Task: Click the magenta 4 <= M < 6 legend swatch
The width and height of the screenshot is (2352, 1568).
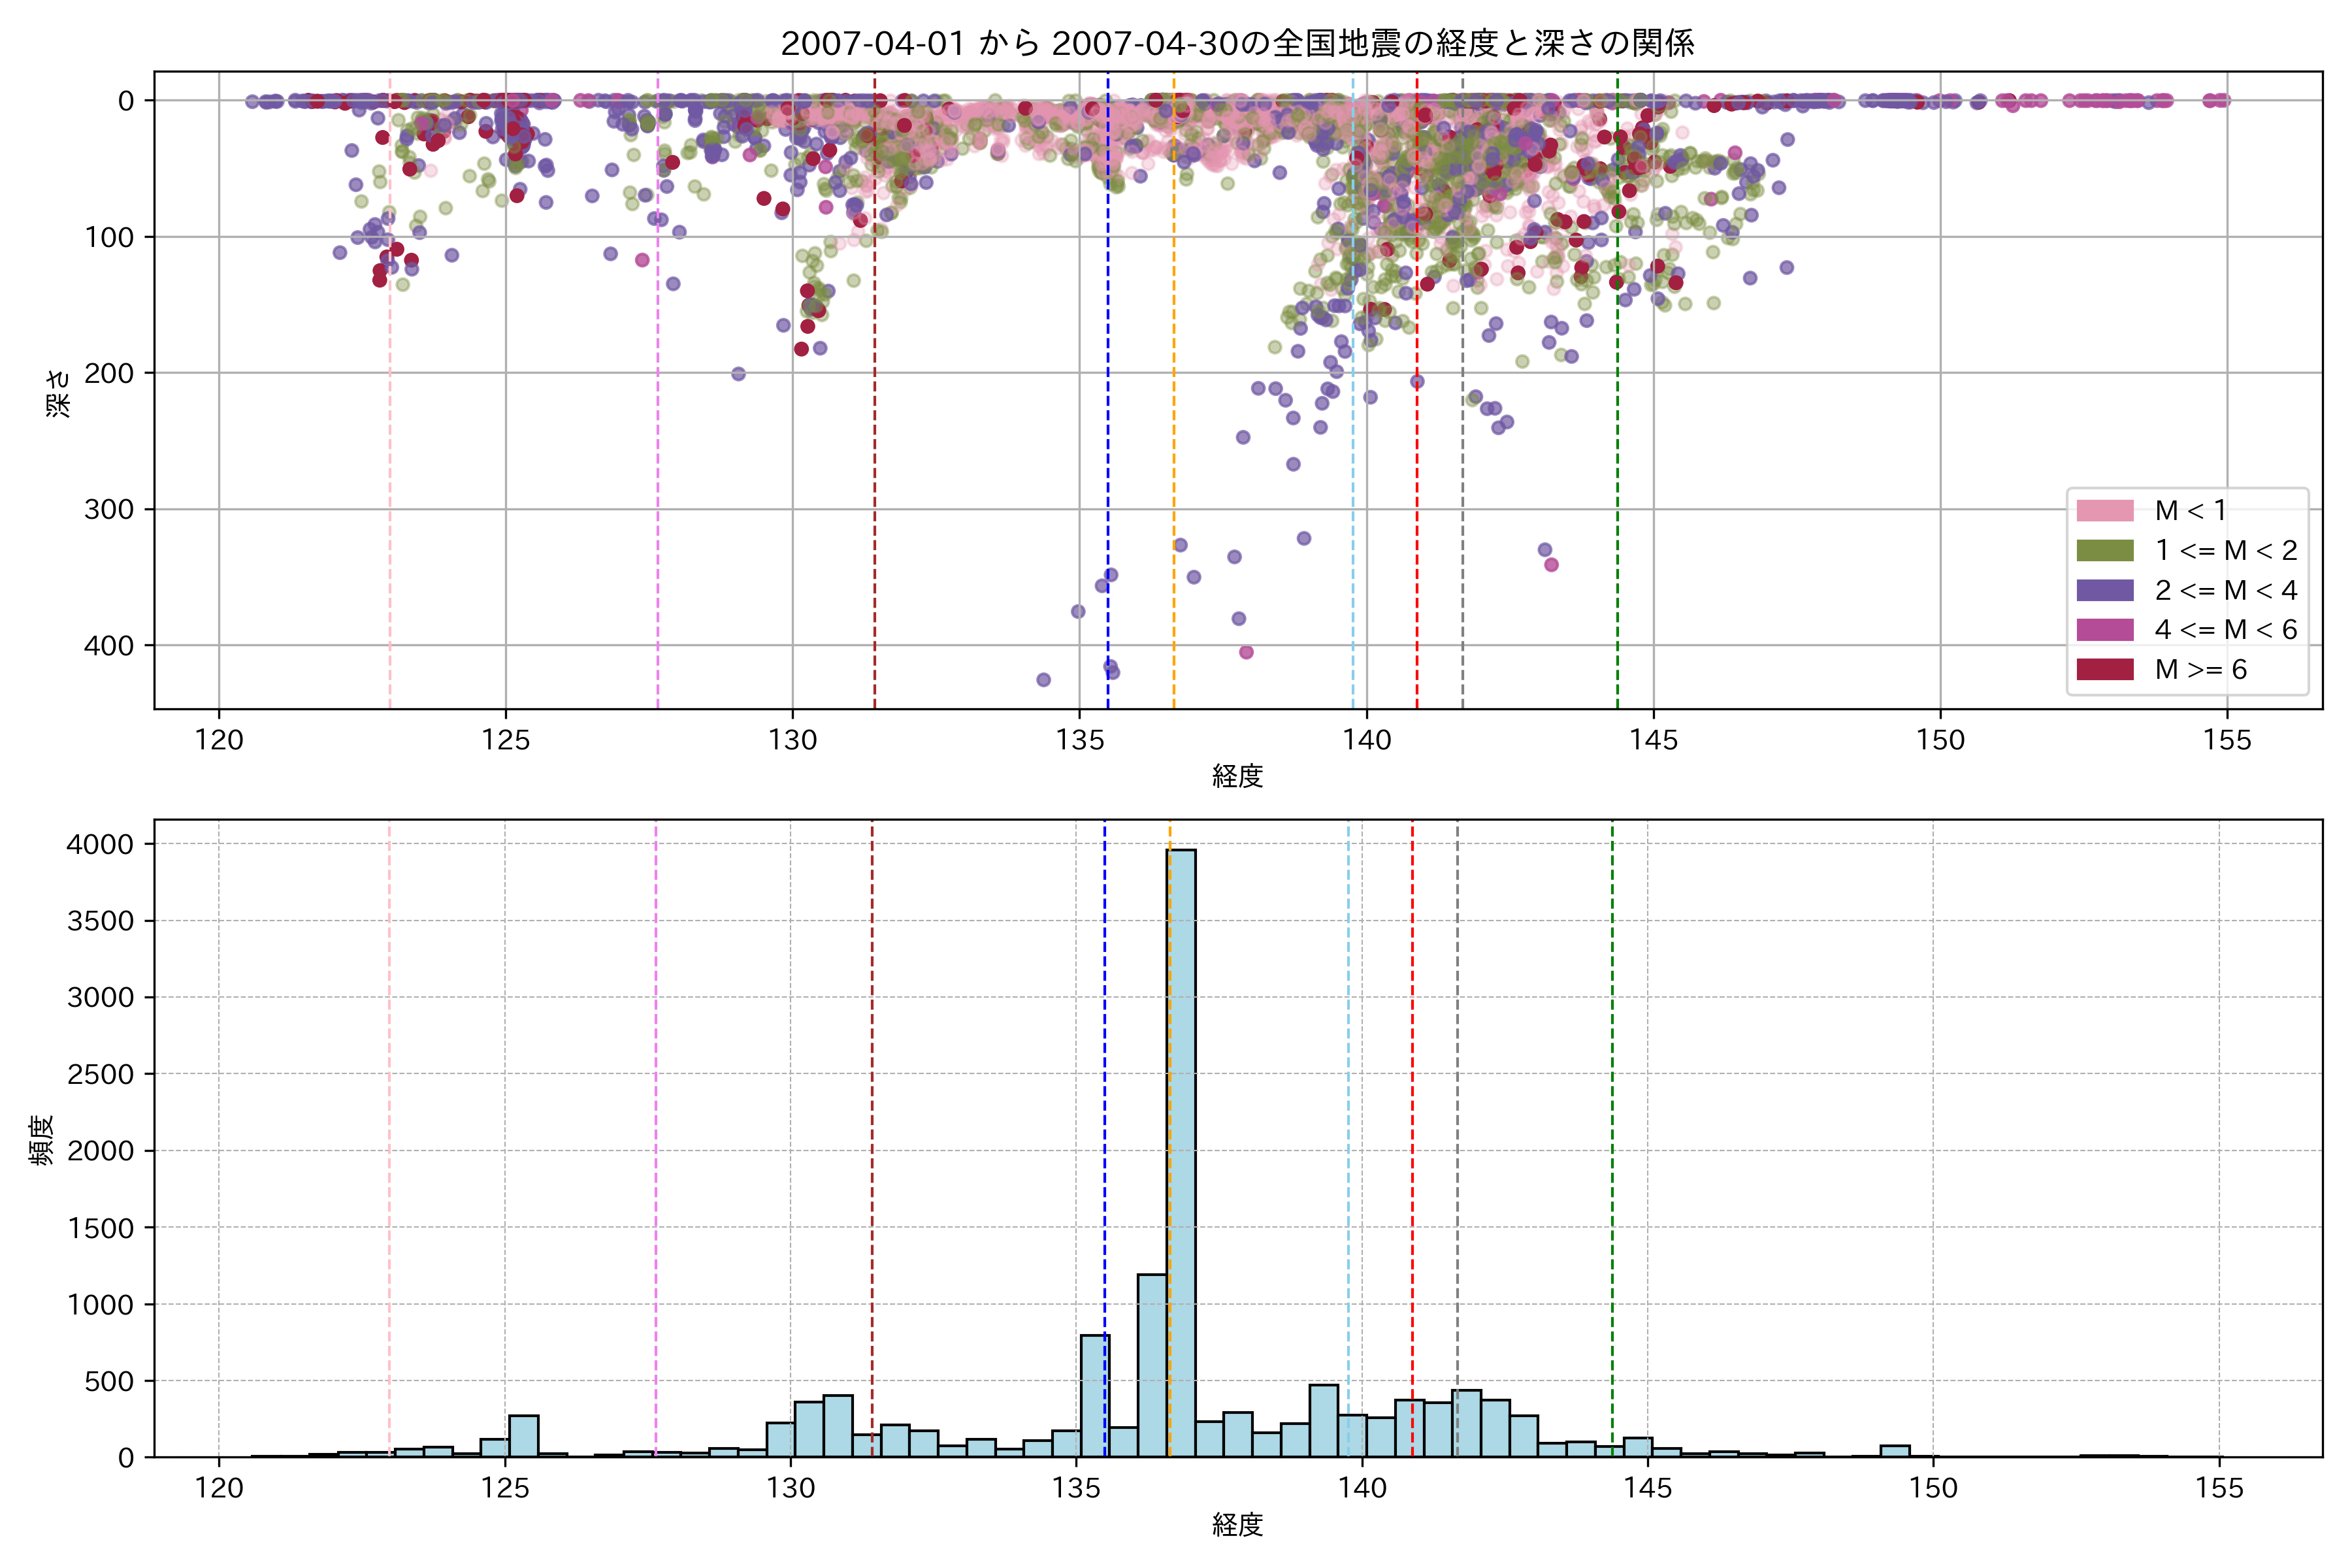Action: (x=2104, y=629)
